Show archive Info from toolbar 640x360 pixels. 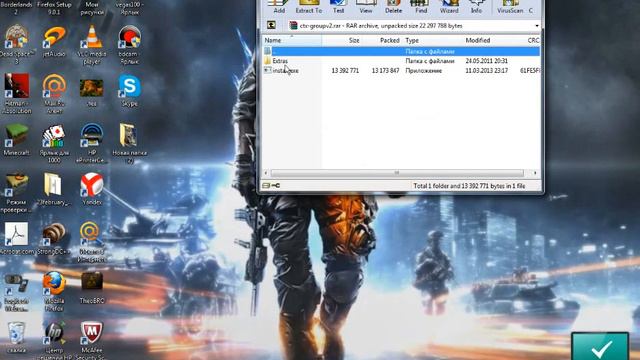coord(476,7)
